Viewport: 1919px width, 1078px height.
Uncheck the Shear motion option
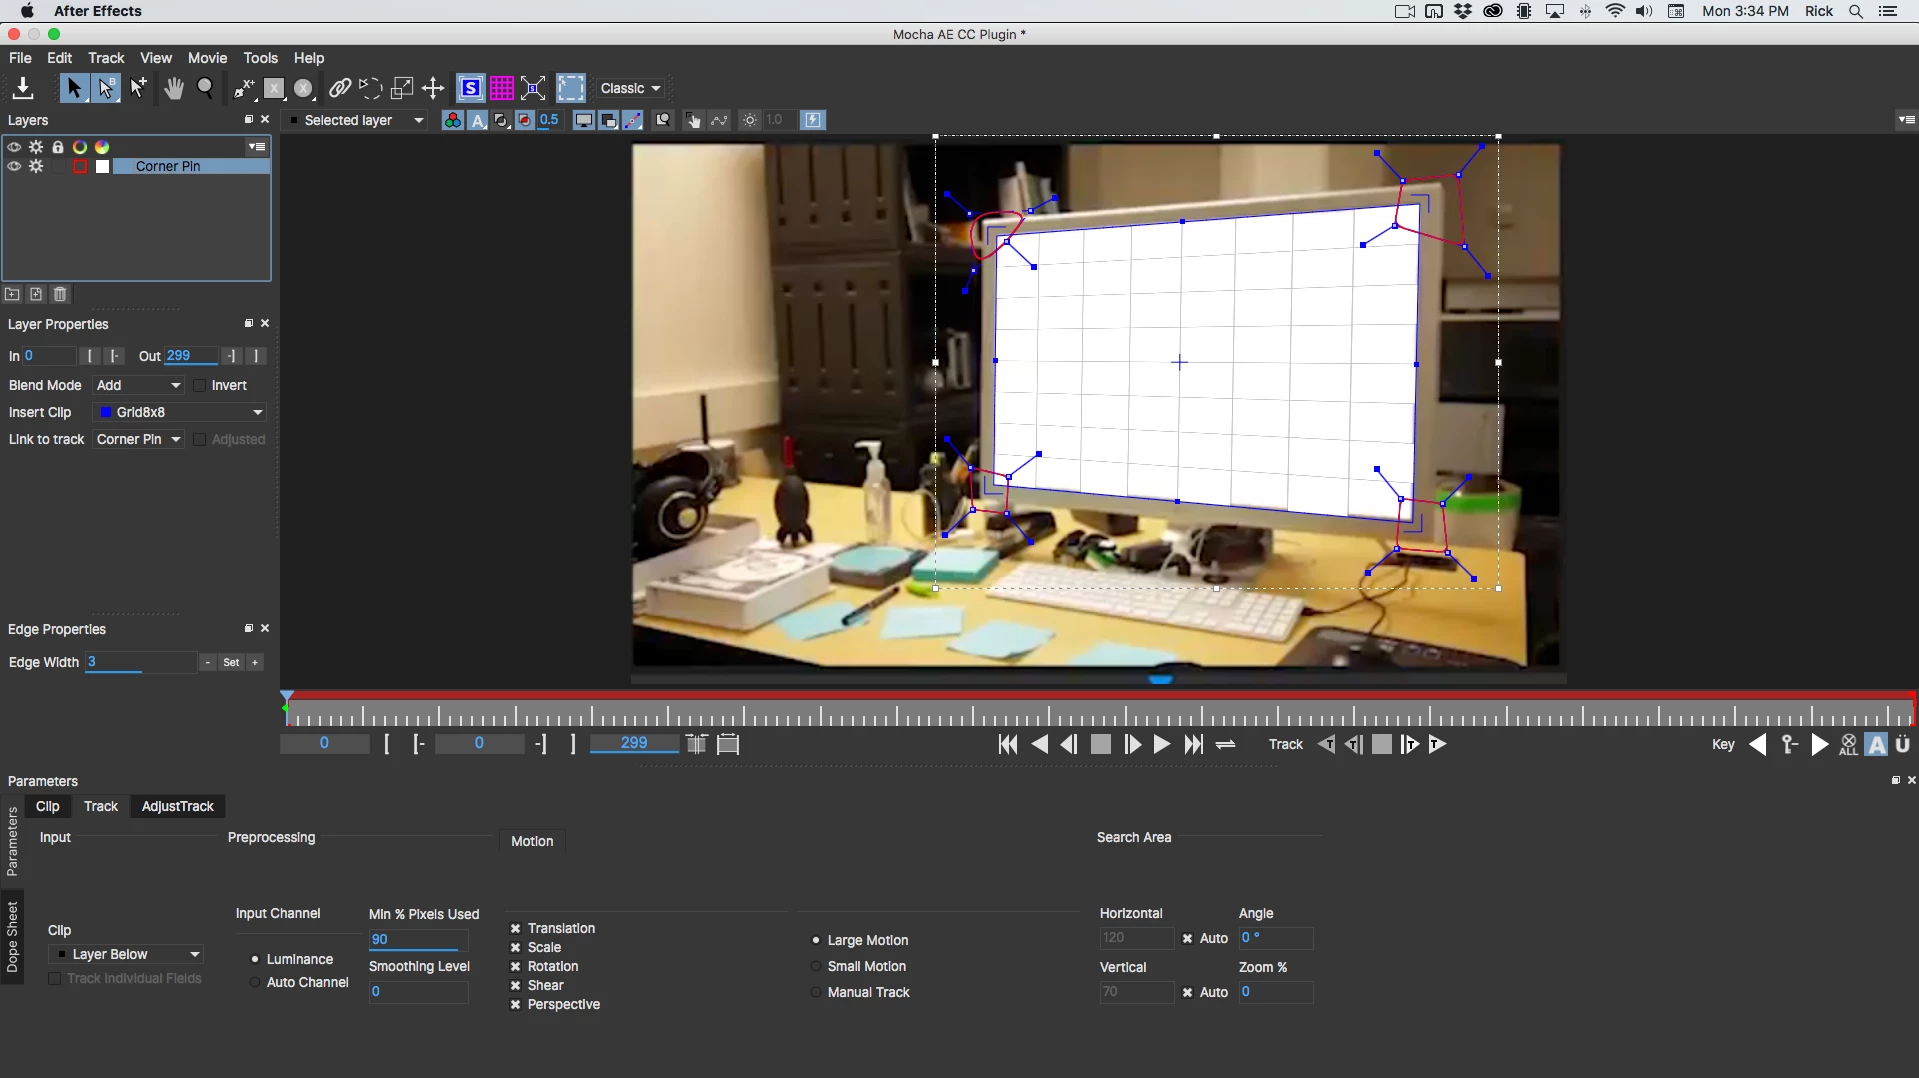click(x=515, y=985)
